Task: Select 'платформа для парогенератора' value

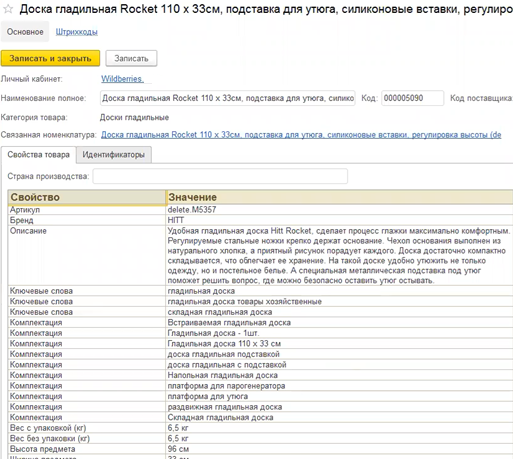Action: 339,386
